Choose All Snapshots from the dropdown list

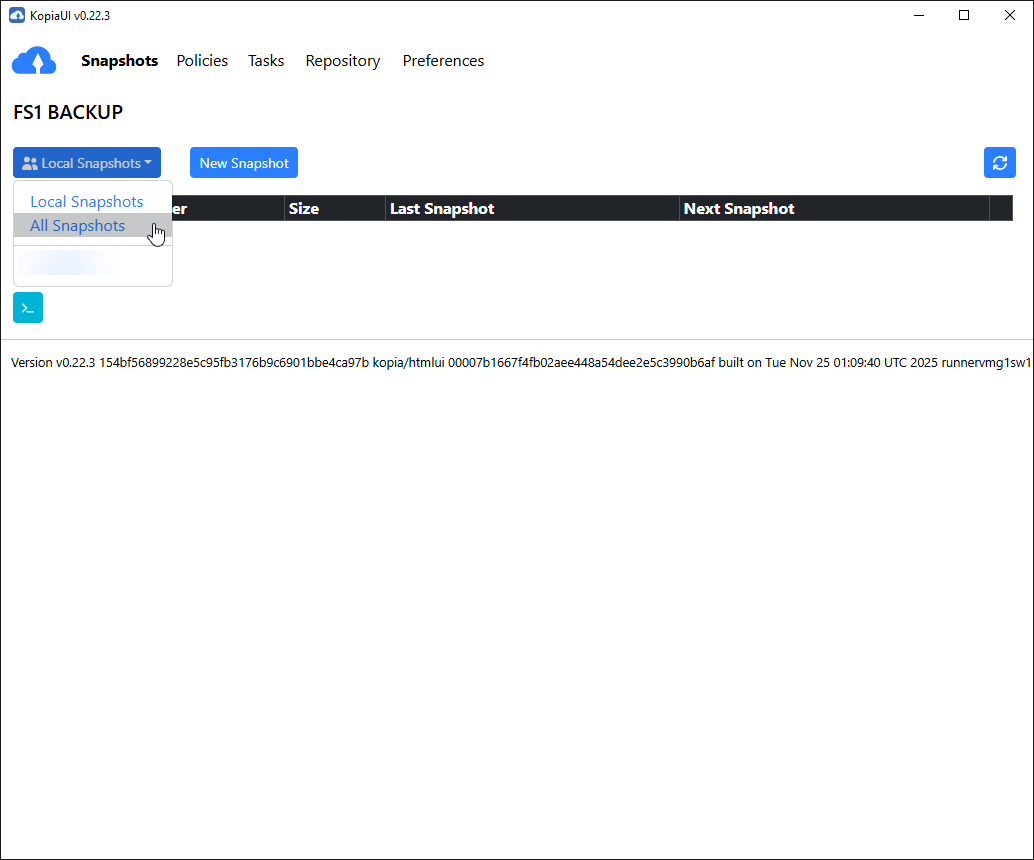(x=78, y=226)
